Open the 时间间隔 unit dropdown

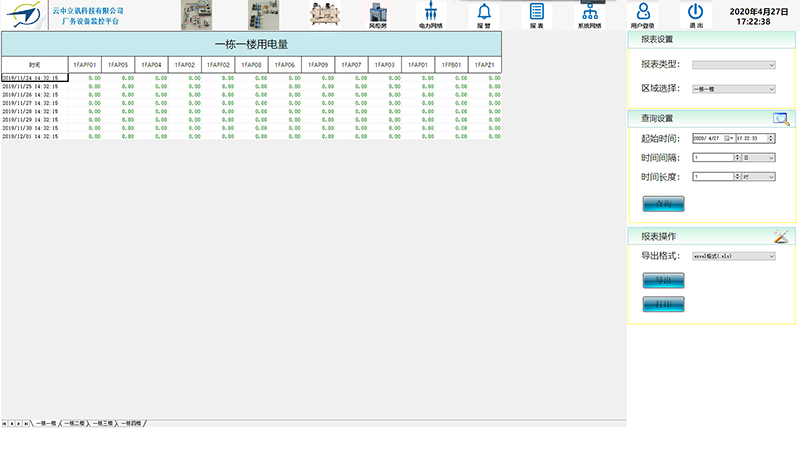tap(758, 157)
